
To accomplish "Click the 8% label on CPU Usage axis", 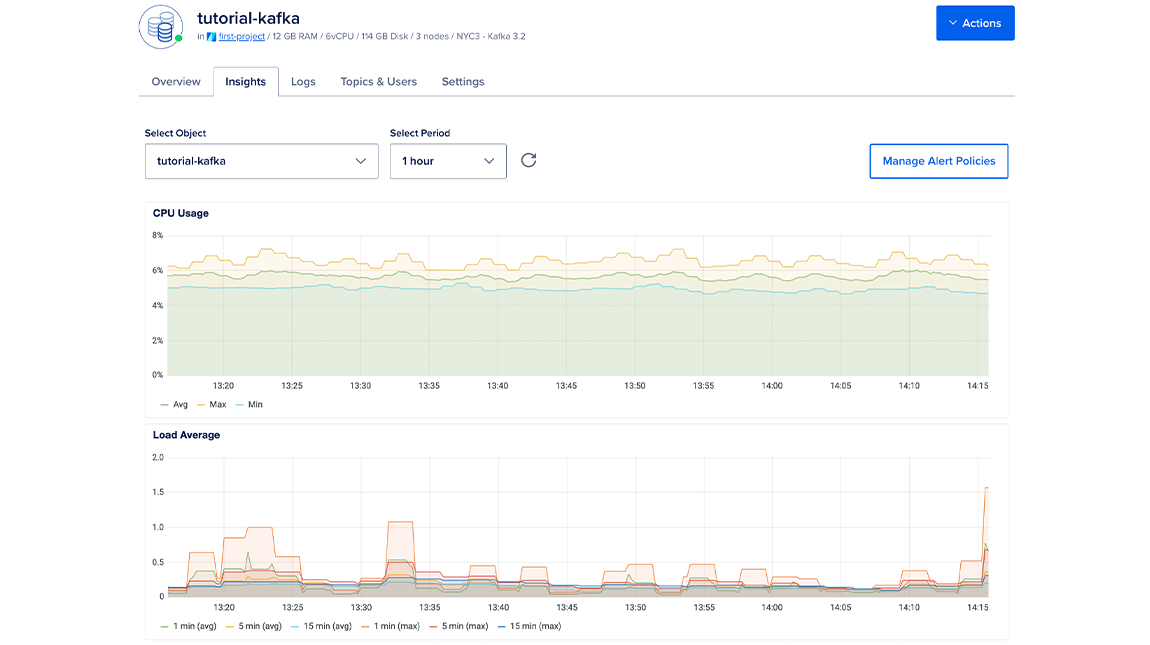I will 158,236.
